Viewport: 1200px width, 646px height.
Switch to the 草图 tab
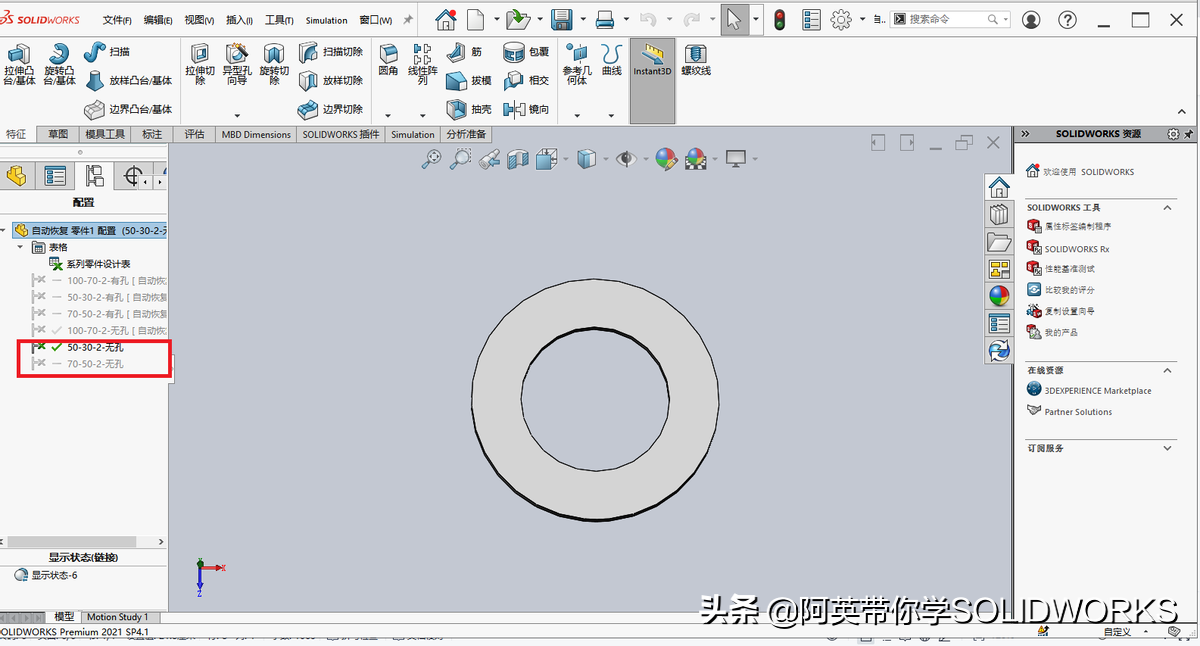(x=58, y=134)
